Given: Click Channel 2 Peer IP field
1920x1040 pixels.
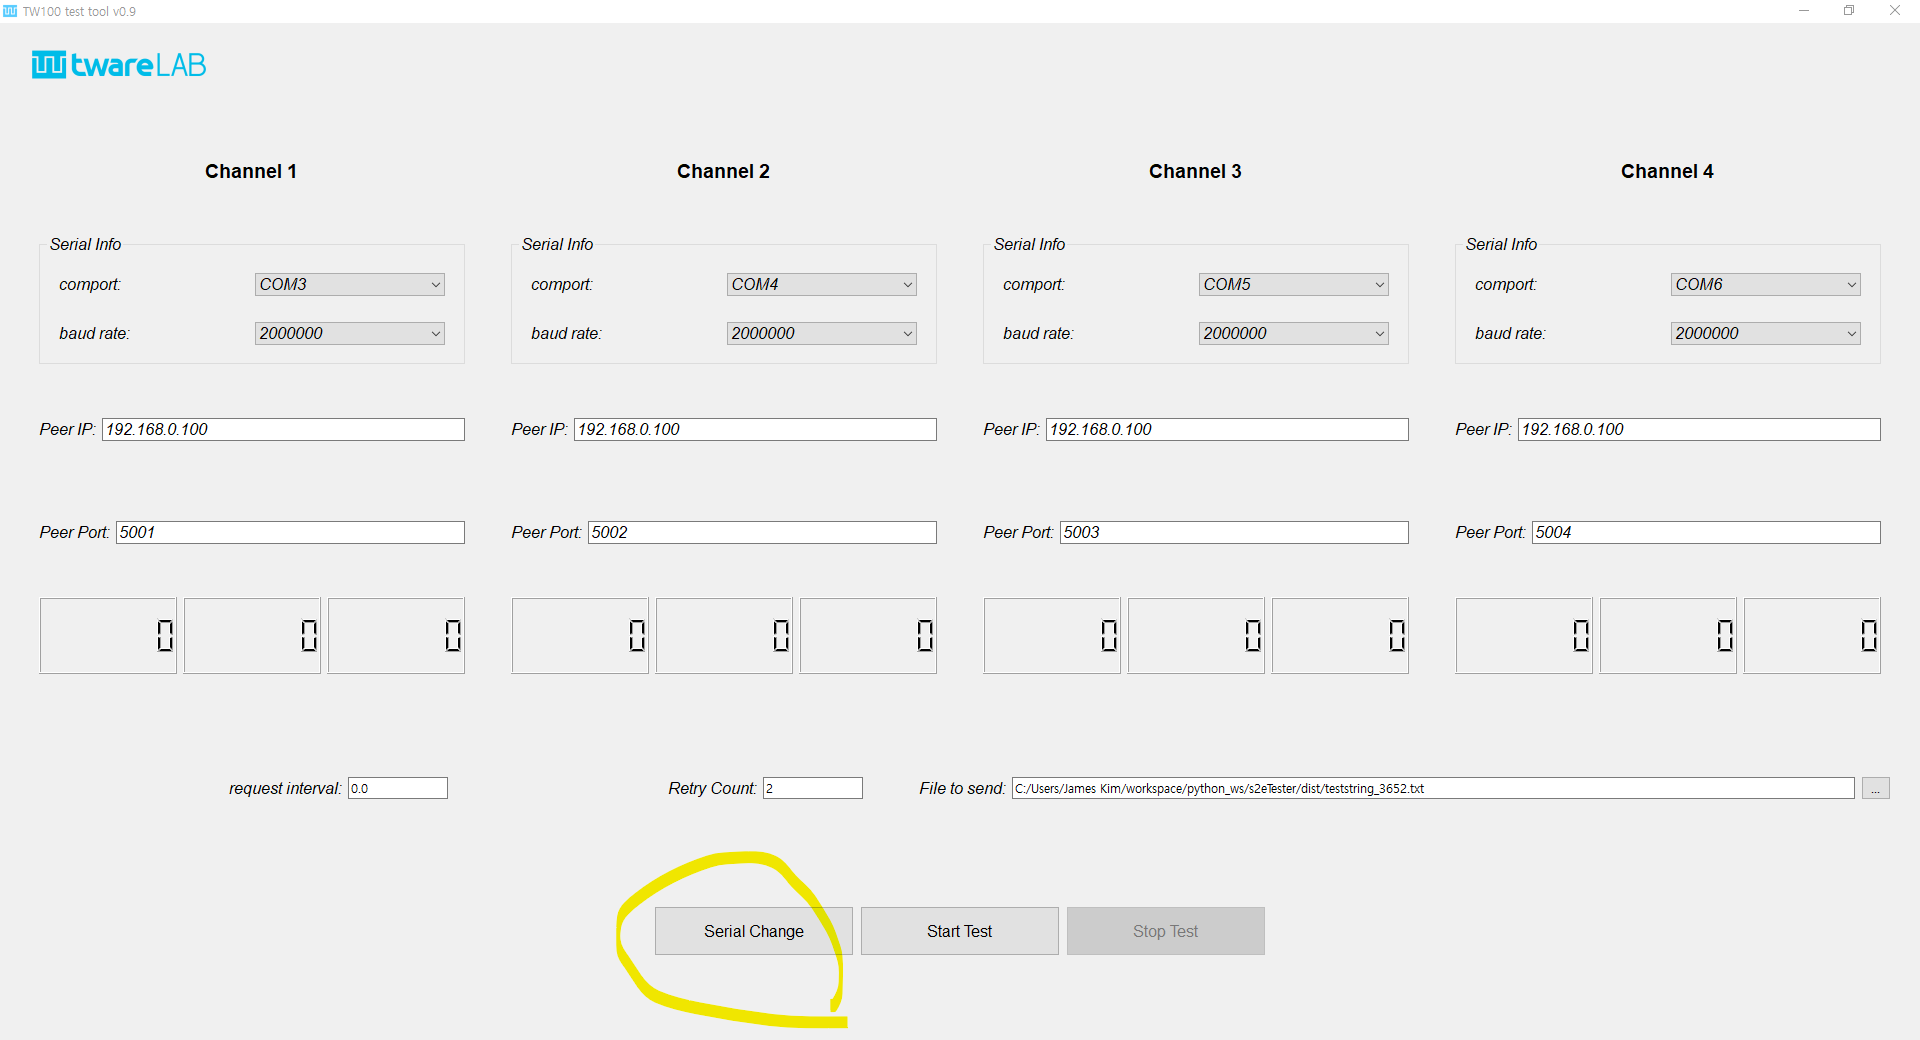Looking at the screenshot, I should click(755, 429).
